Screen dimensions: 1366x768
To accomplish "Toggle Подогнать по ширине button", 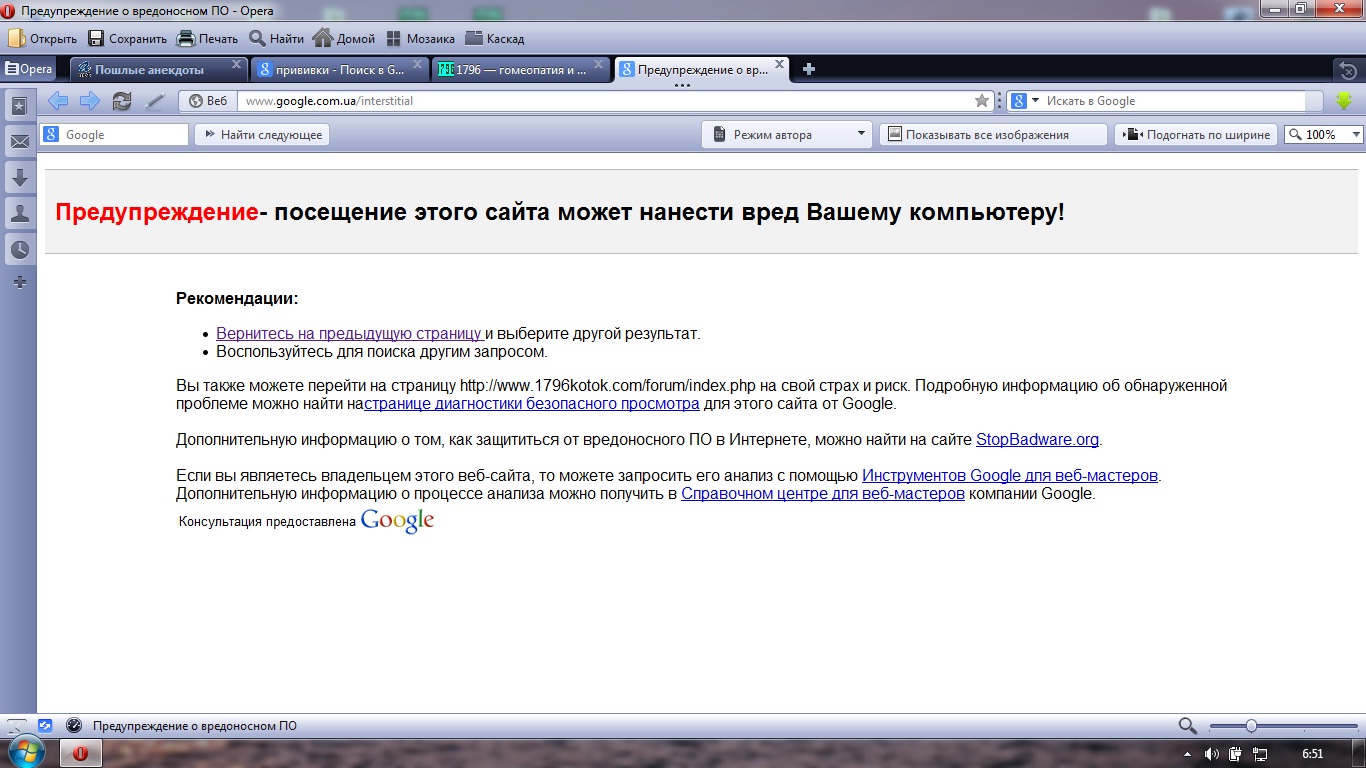I will pyautogui.click(x=1196, y=134).
